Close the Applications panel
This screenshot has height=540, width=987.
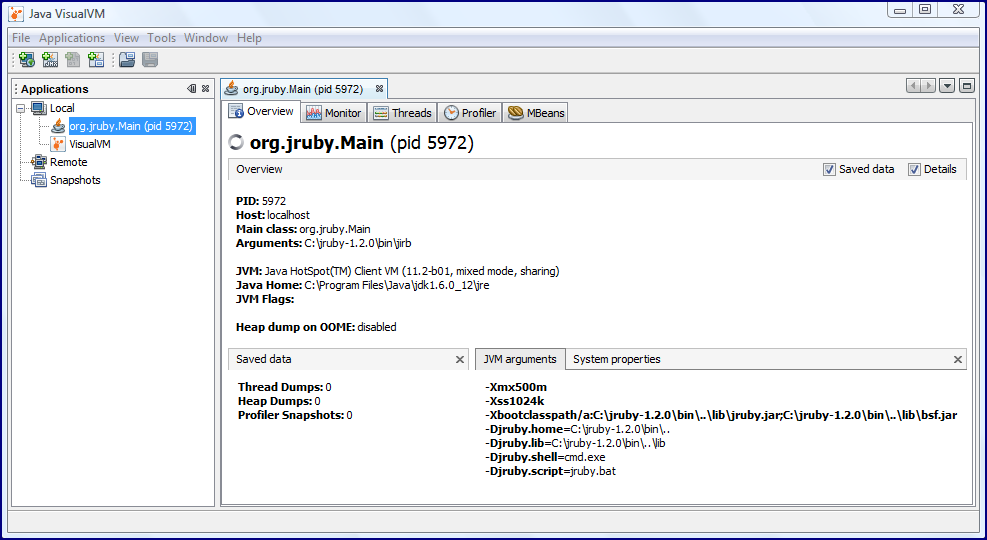point(205,89)
